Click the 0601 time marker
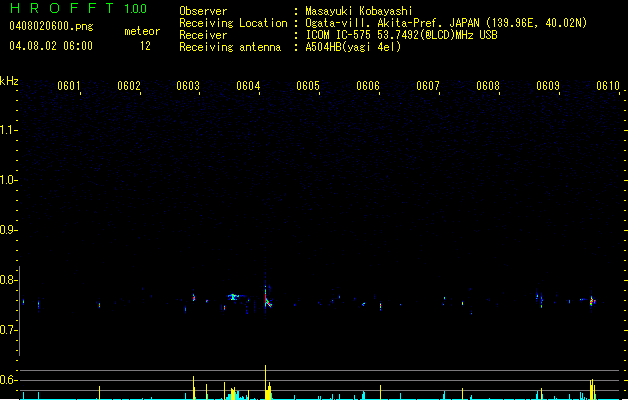 pyautogui.click(x=69, y=86)
